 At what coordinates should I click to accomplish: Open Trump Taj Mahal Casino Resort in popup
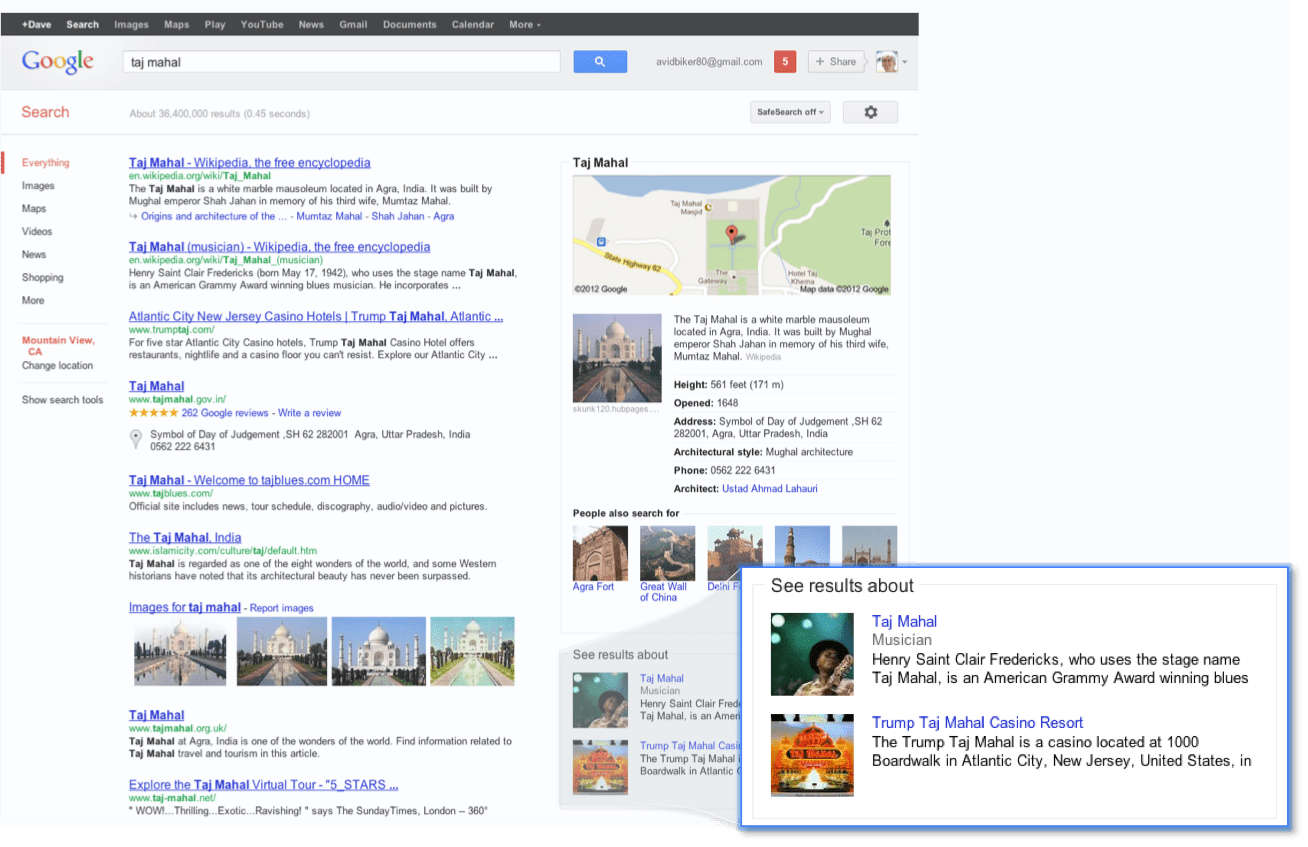(x=977, y=722)
